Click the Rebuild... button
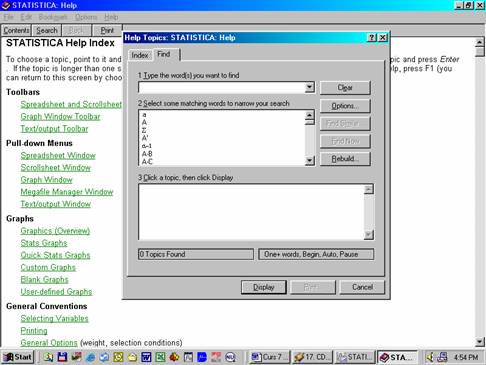 click(x=345, y=159)
